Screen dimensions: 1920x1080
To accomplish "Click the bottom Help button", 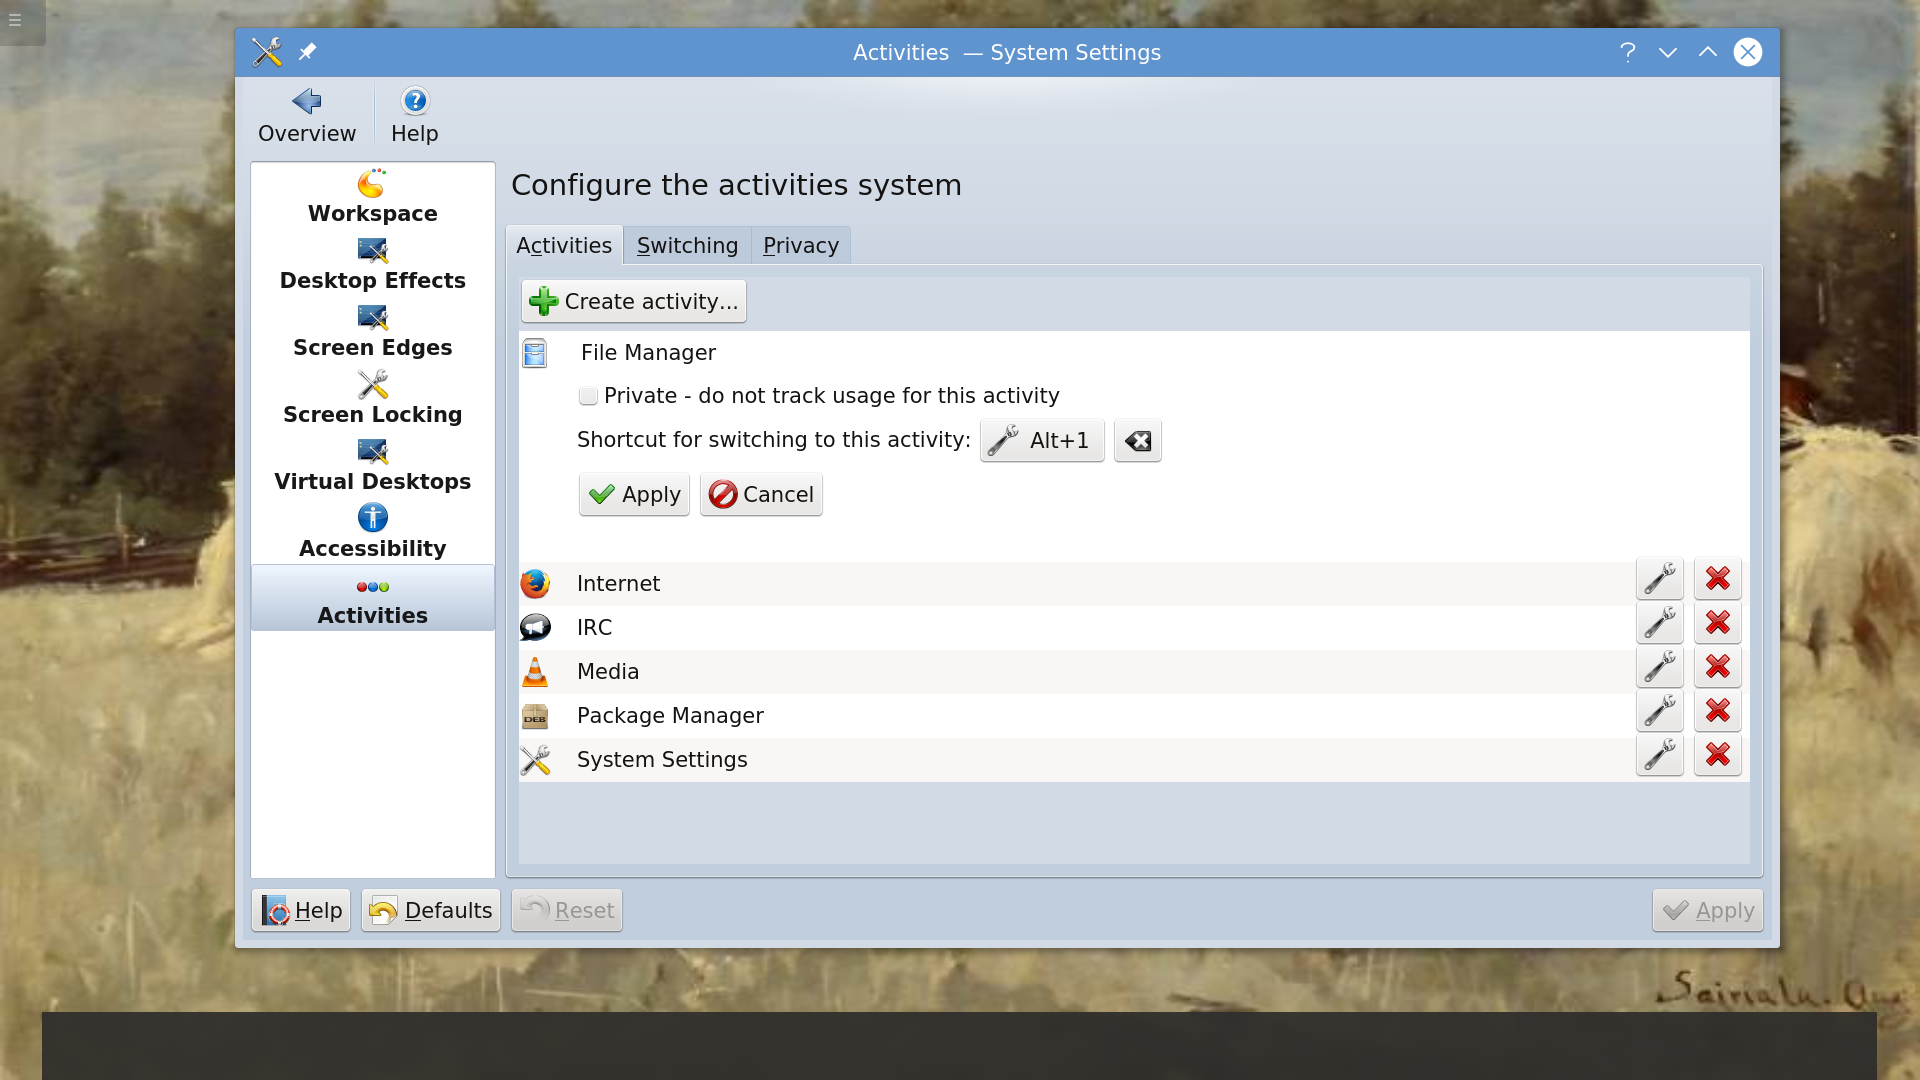I will [x=301, y=911].
